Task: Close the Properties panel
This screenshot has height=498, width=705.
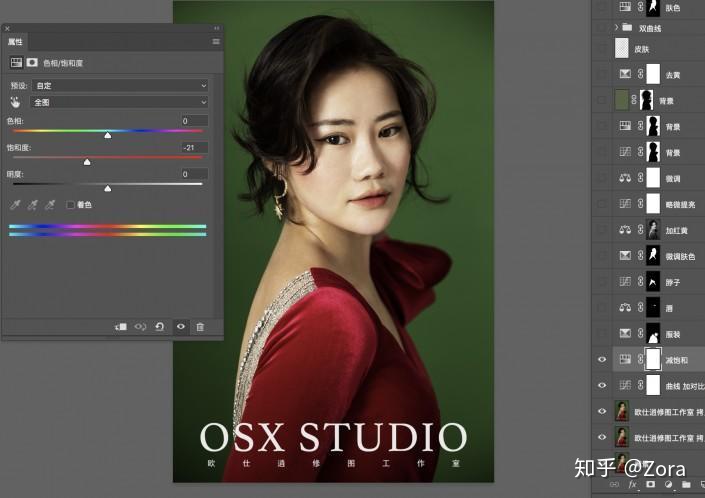Action: pyautogui.click(x=7, y=28)
